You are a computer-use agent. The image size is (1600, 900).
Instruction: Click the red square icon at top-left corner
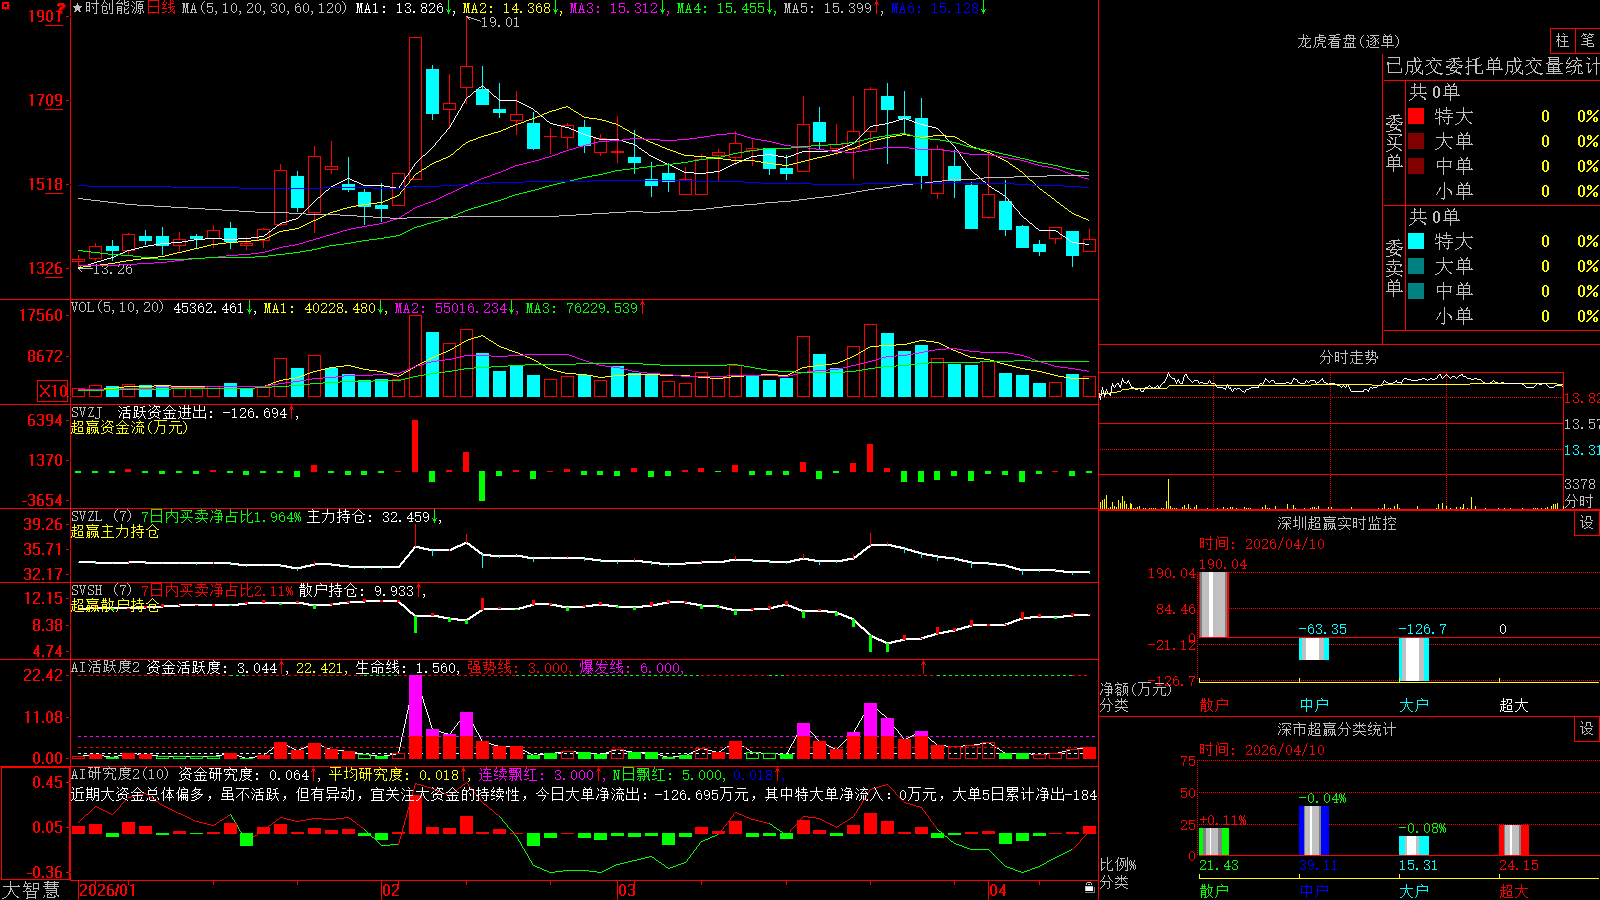coord(6,6)
